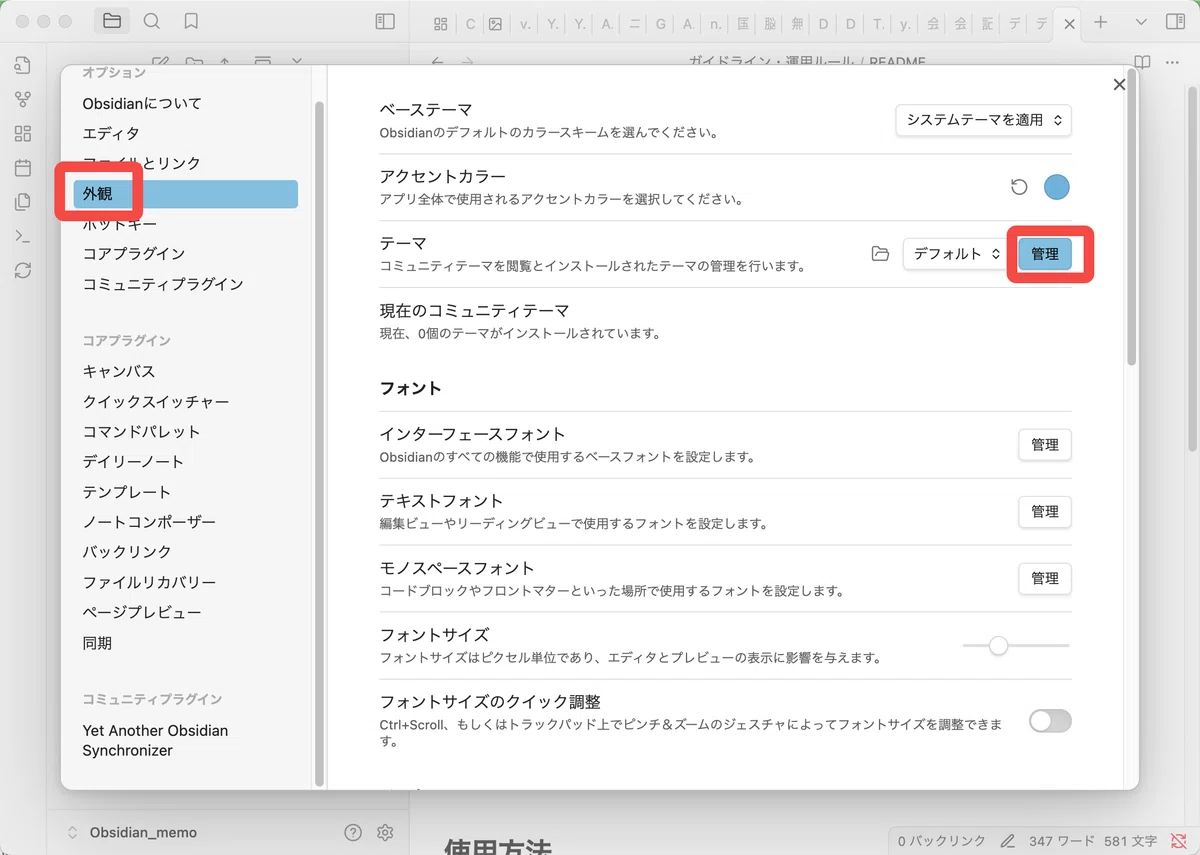Open 0 バックリンク in status bar
The image size is (1200, 855).
tap(941, 841)
